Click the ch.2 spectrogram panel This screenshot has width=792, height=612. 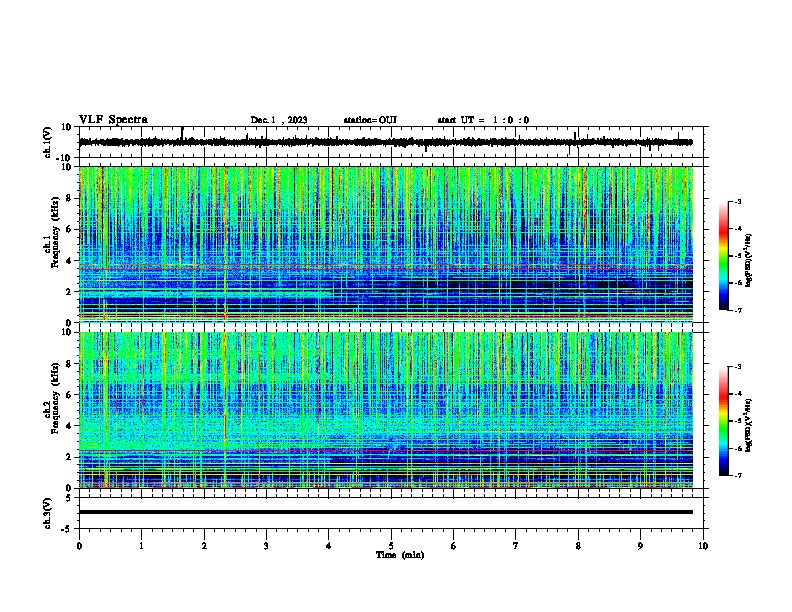[386, 410]
